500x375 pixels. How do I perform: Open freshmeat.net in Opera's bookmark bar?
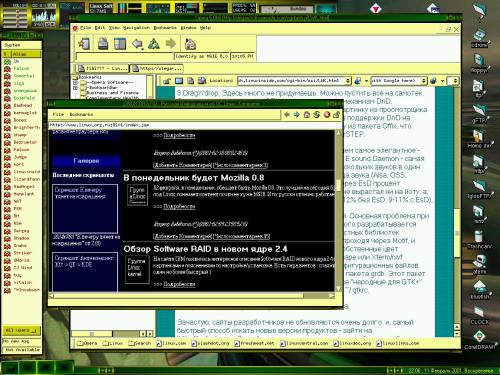[x=254, y=343]
